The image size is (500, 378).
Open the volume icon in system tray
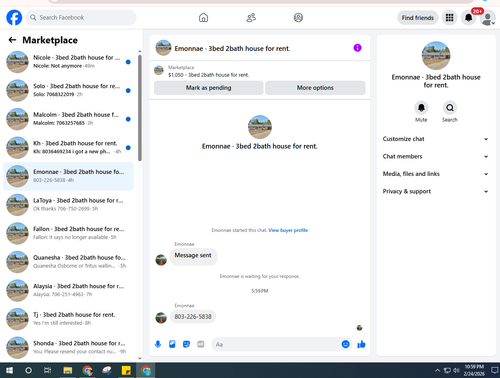[456, 370]
